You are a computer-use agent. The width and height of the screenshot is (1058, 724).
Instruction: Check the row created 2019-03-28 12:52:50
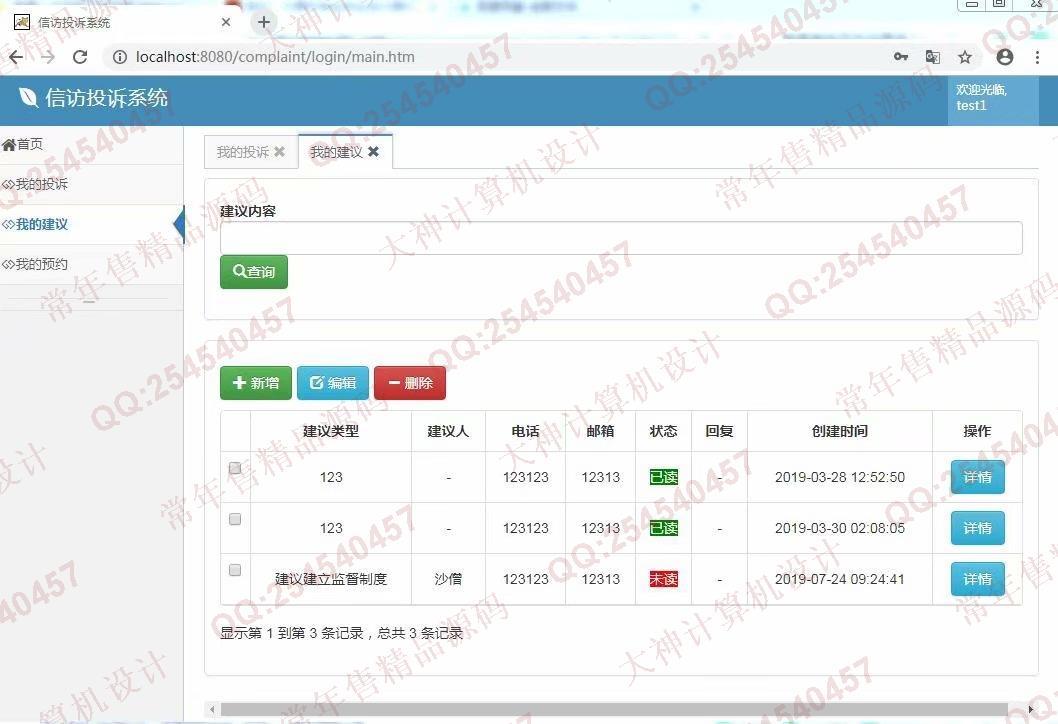point(235,468)
